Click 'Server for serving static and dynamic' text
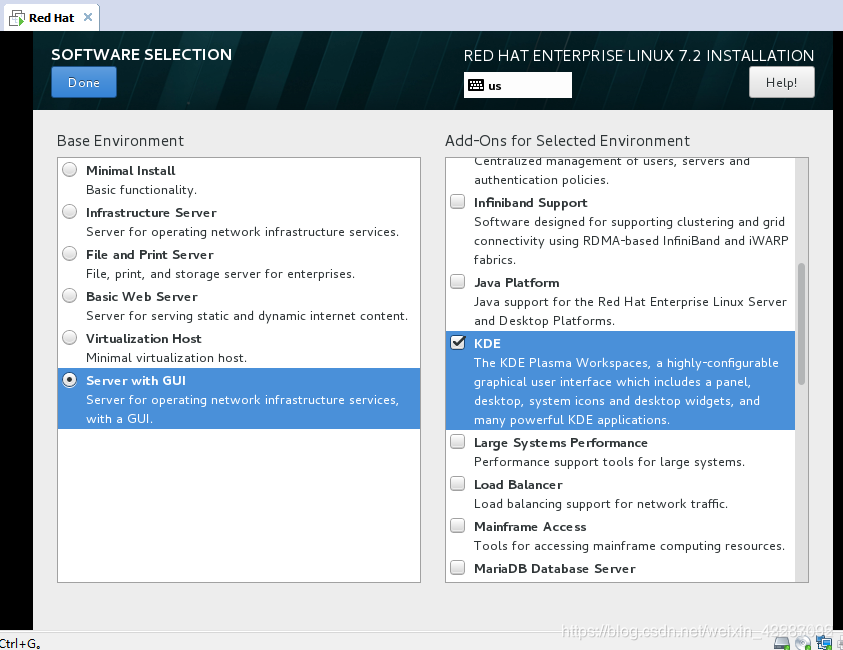The image size is (843, 650). (247, 316)
